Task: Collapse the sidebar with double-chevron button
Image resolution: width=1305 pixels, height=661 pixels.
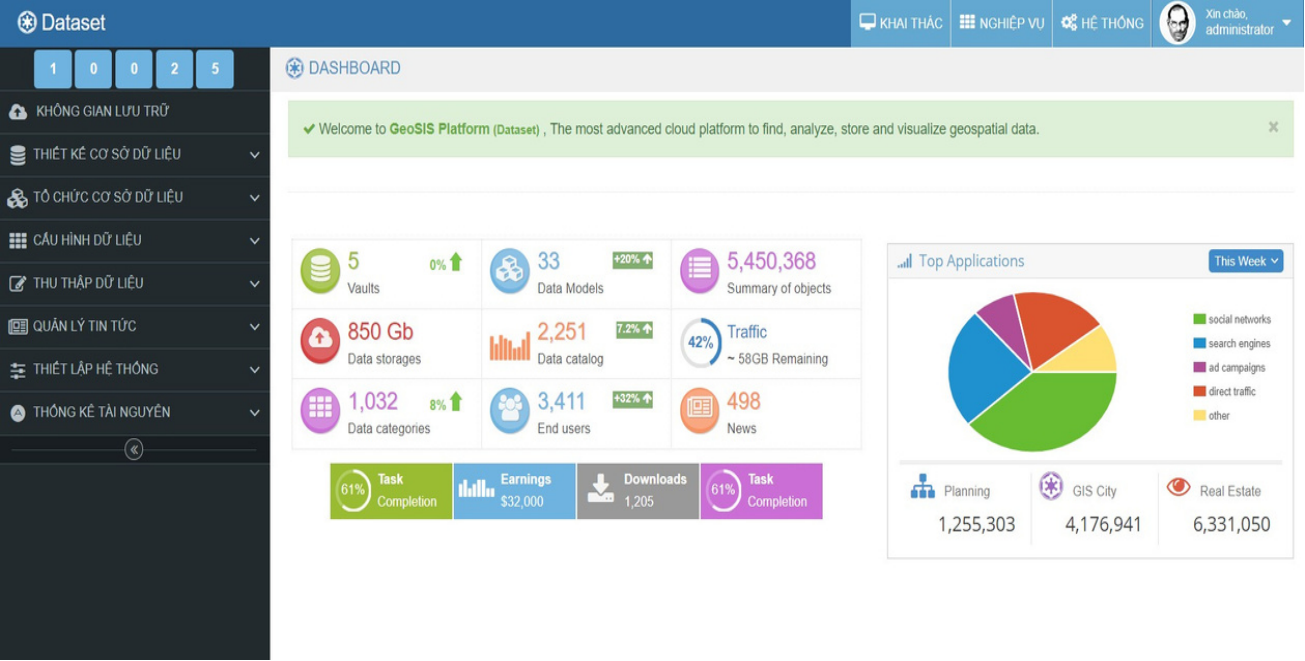Action: 134,450
